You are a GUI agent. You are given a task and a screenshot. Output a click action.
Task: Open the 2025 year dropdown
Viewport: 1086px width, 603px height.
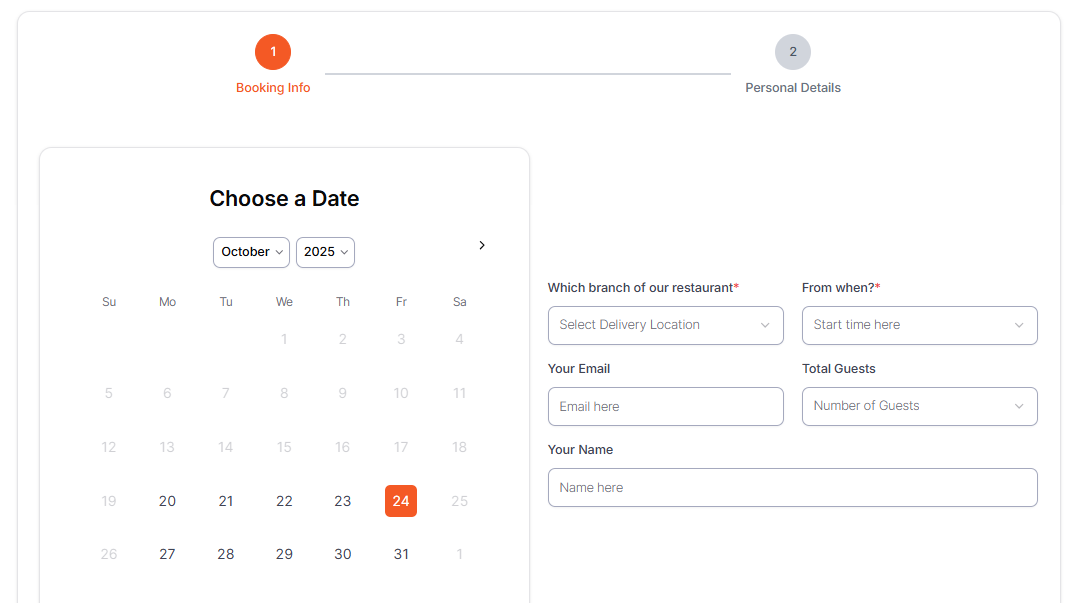[325, 252]
